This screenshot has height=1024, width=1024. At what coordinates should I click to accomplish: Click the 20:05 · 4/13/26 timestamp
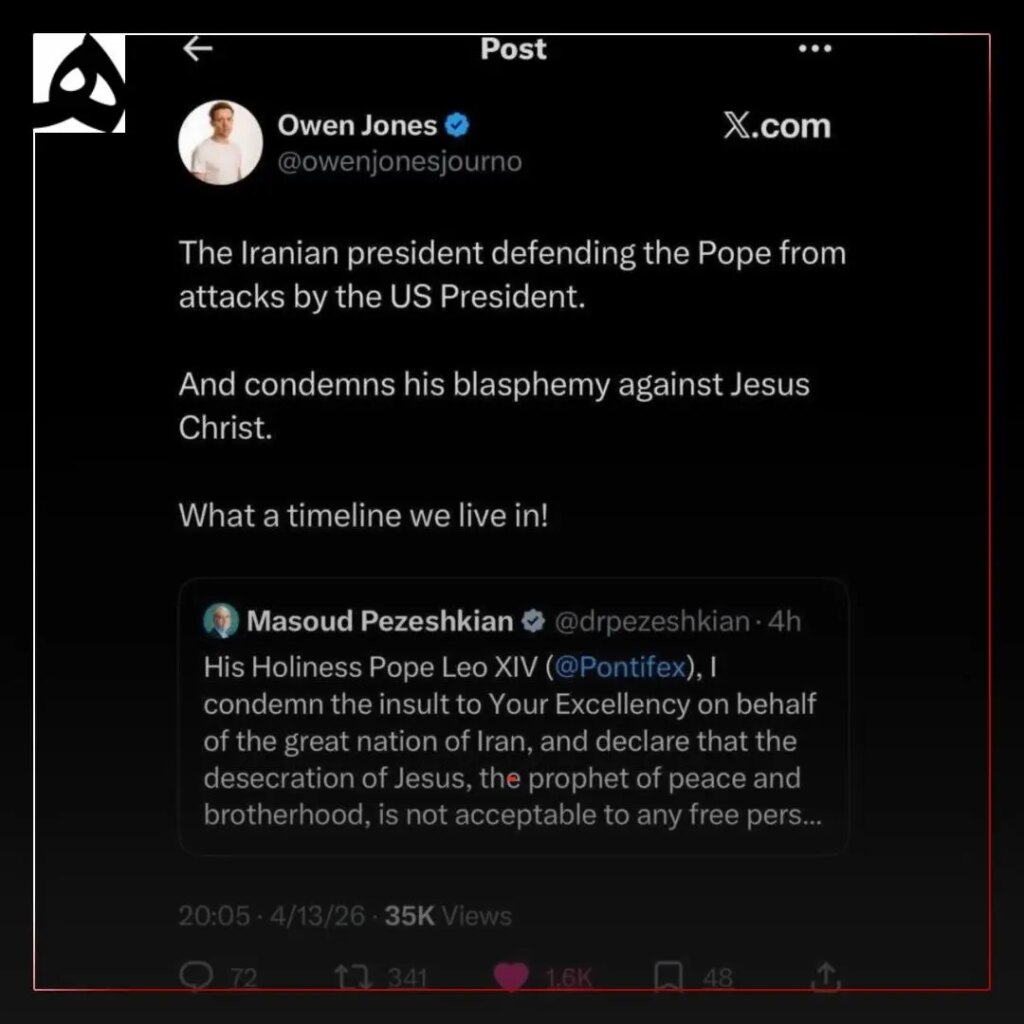click(271, 916)
